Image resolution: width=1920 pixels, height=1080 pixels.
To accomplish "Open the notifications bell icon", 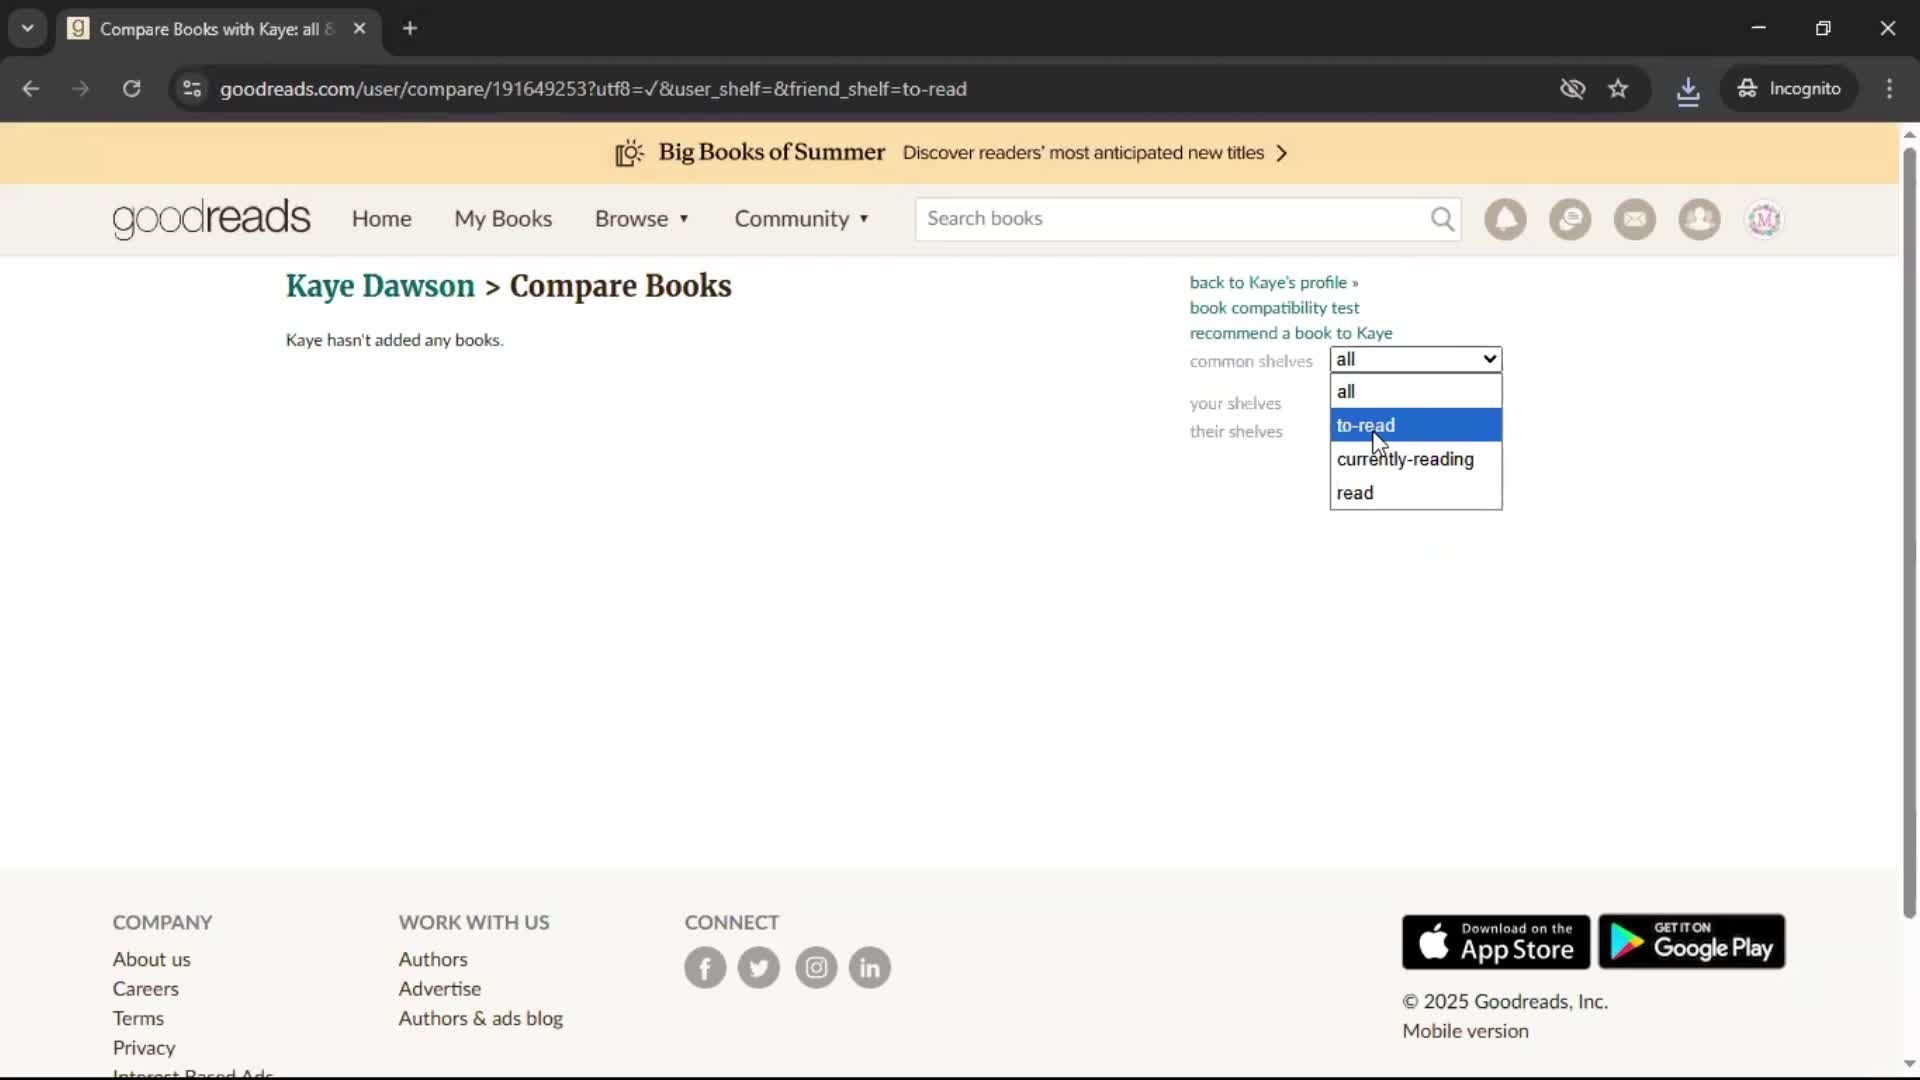I will [1505, 219].
